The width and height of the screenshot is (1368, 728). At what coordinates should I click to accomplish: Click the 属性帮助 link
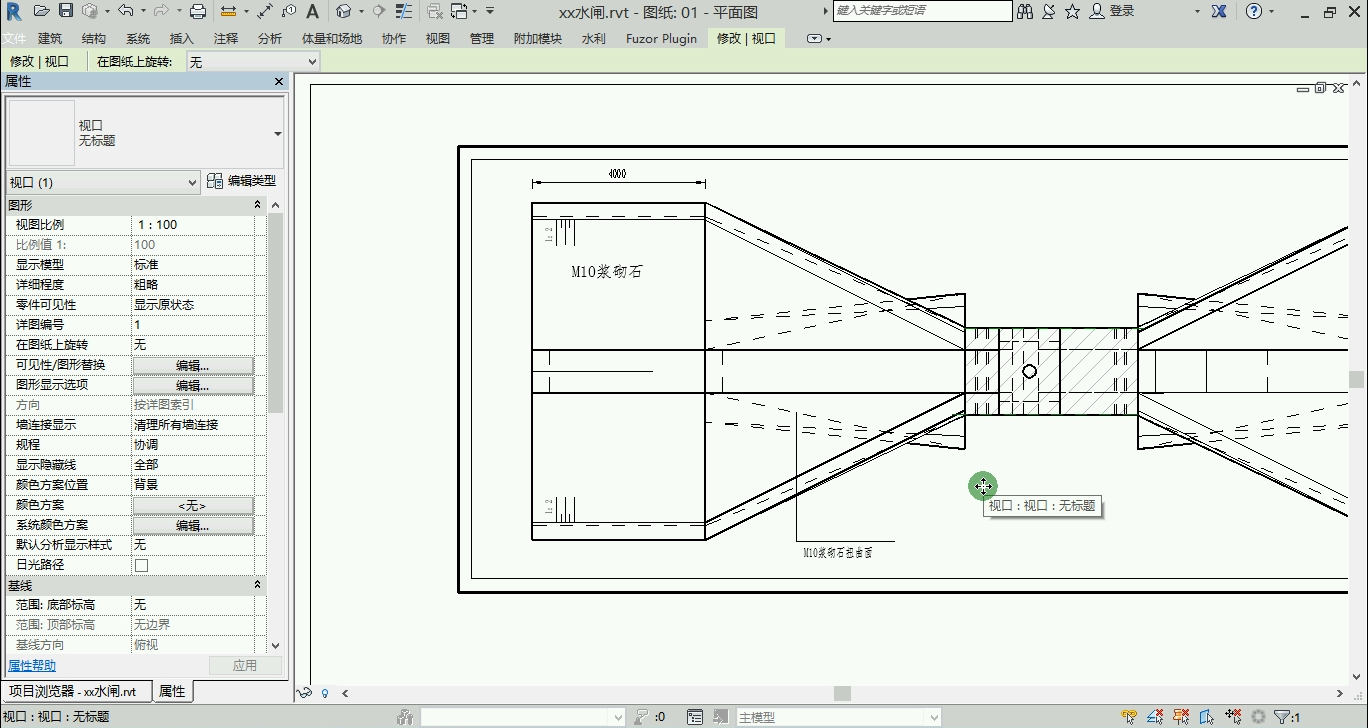(32, 665)
